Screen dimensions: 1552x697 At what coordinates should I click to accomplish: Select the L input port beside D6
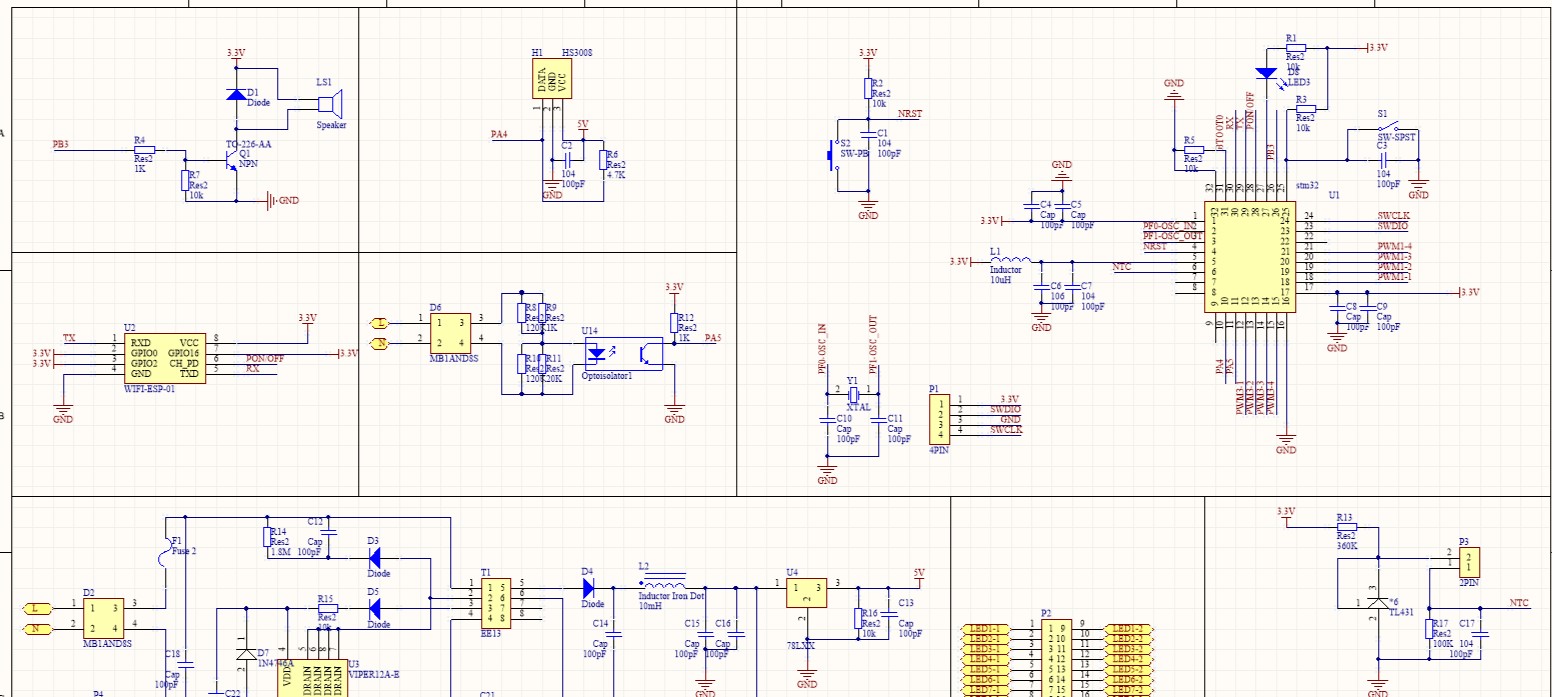[x=378, y=322]
